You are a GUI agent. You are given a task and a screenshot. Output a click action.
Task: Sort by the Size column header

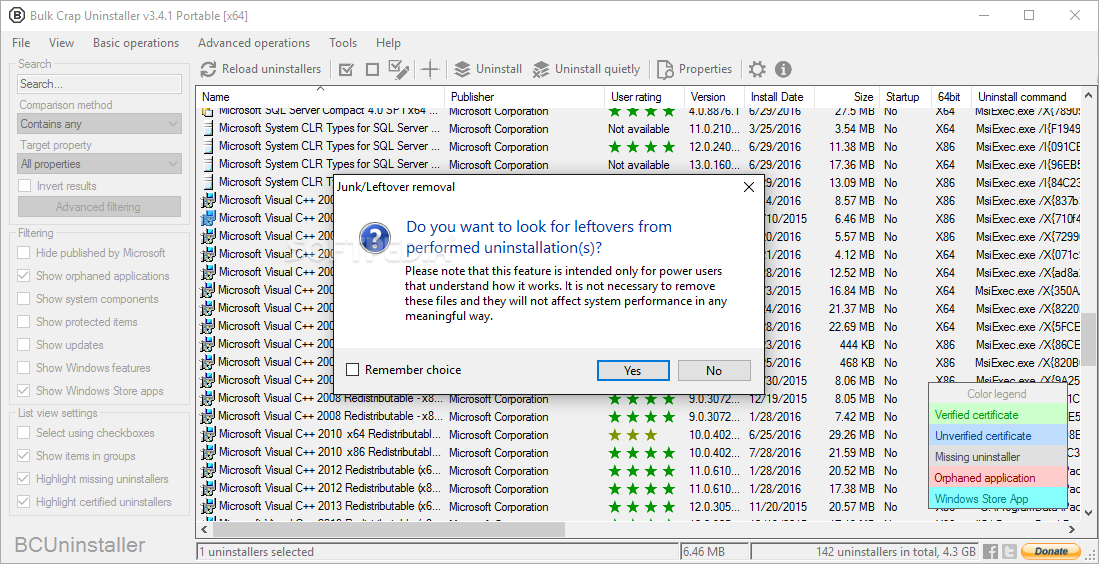pyautogui.click(x=847, y=97)
